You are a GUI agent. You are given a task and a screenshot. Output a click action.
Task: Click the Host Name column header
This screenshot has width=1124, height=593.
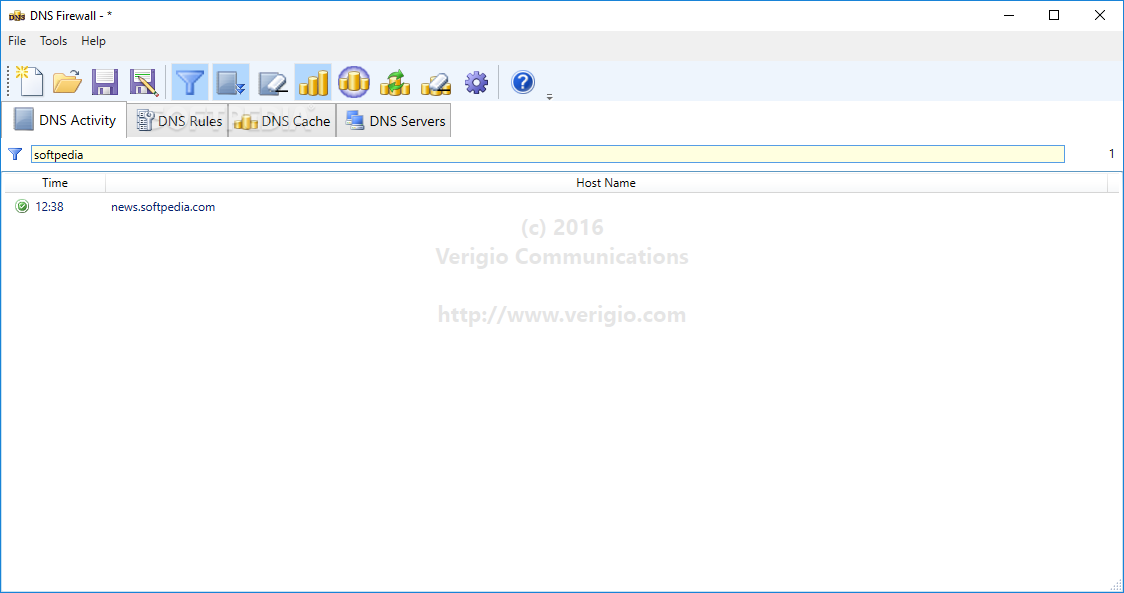pos(606,183)
